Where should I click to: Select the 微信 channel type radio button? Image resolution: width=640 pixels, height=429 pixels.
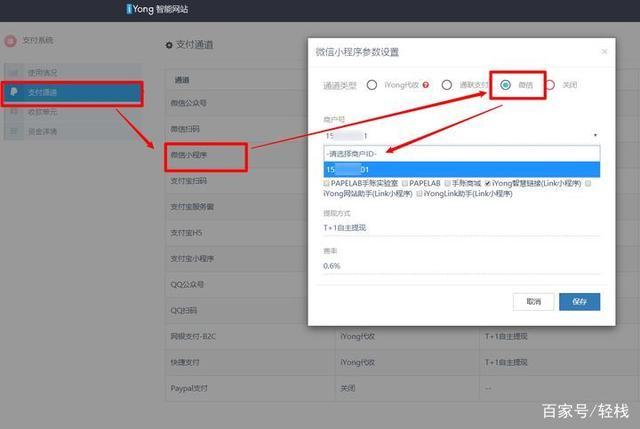point(506,85)
